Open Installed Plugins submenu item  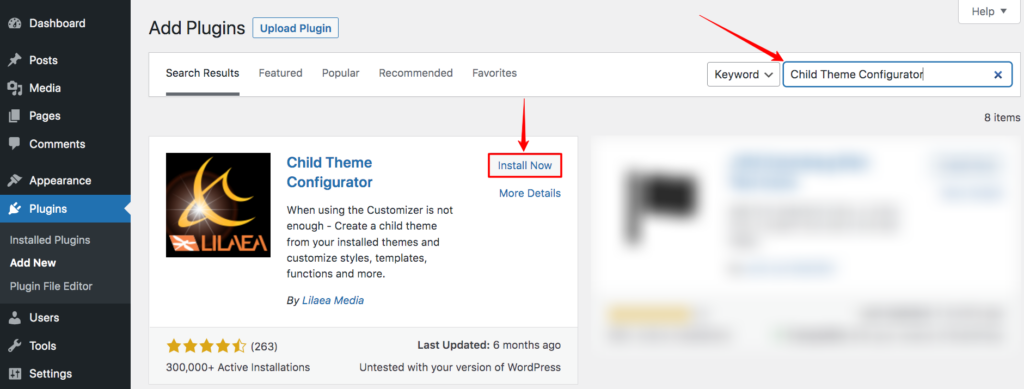pos(50,240)
